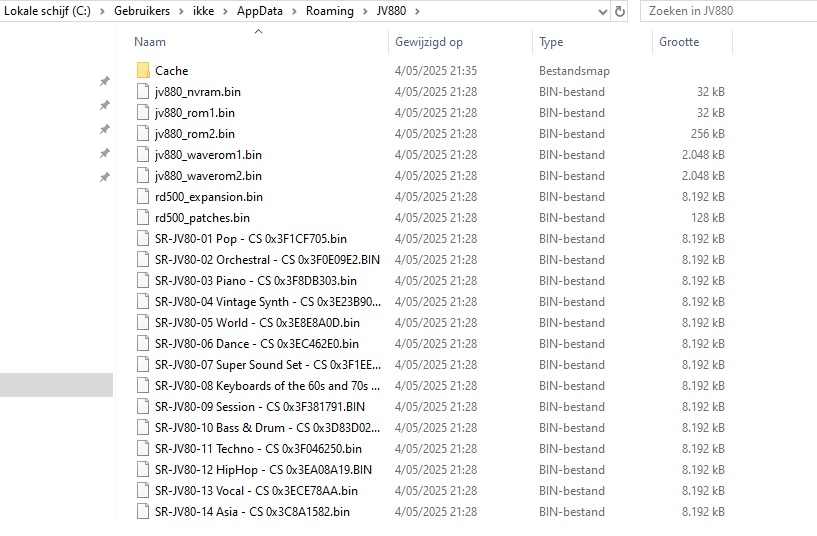Viewport: 817px width, 536px height.
Task: Select the rd500_expansion.bin file icon
Action: pyautogui.click(x=143, y=196)
